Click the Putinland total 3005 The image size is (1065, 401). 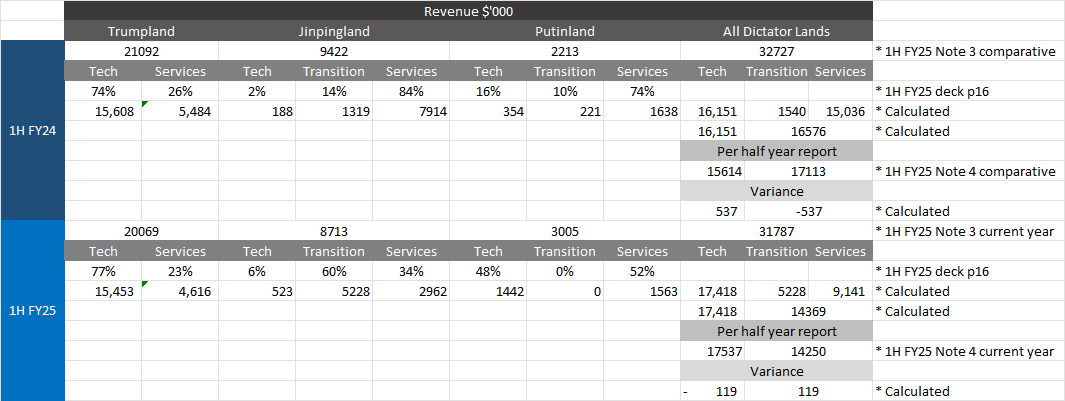[564, 231]
